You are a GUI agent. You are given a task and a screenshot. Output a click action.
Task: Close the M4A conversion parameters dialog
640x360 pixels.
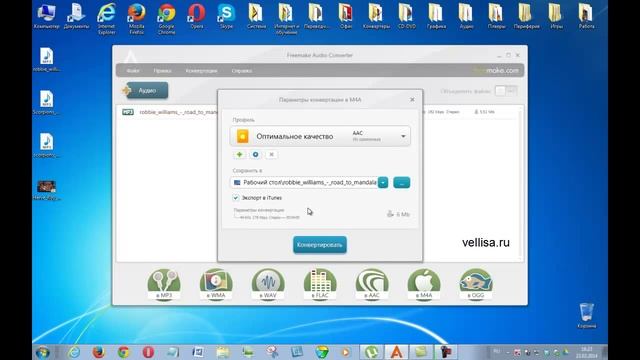click(x=412, y=100)
